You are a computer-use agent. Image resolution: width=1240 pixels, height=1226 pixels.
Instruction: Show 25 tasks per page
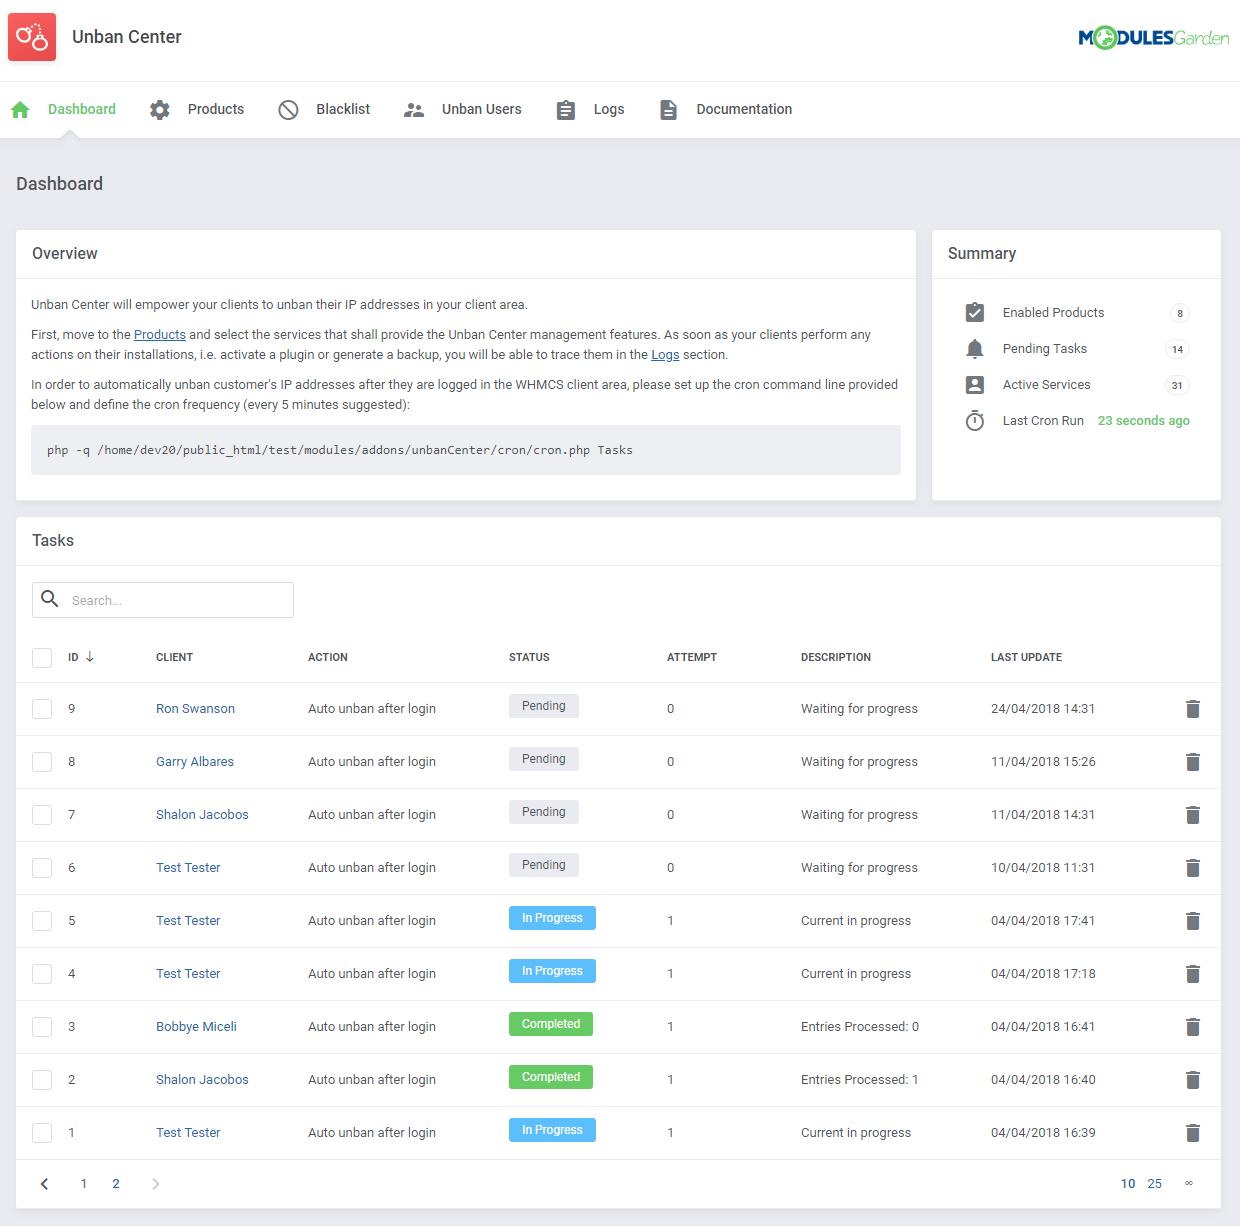pos(1155,1184)
